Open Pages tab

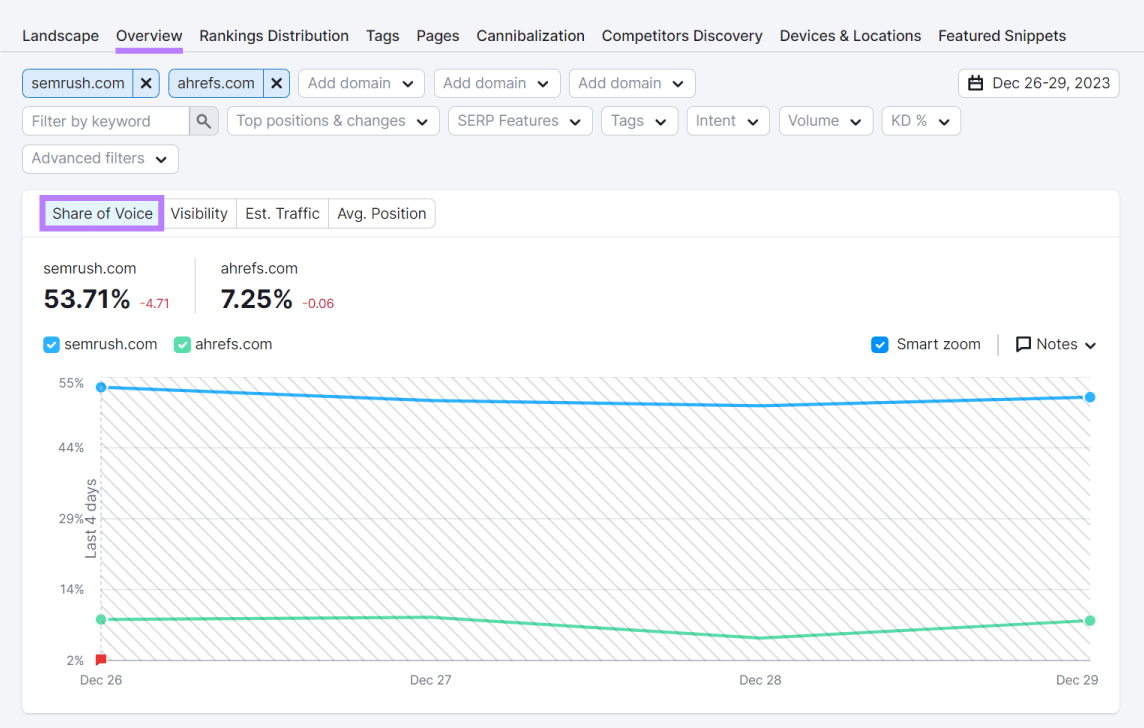tap(438, 36)
